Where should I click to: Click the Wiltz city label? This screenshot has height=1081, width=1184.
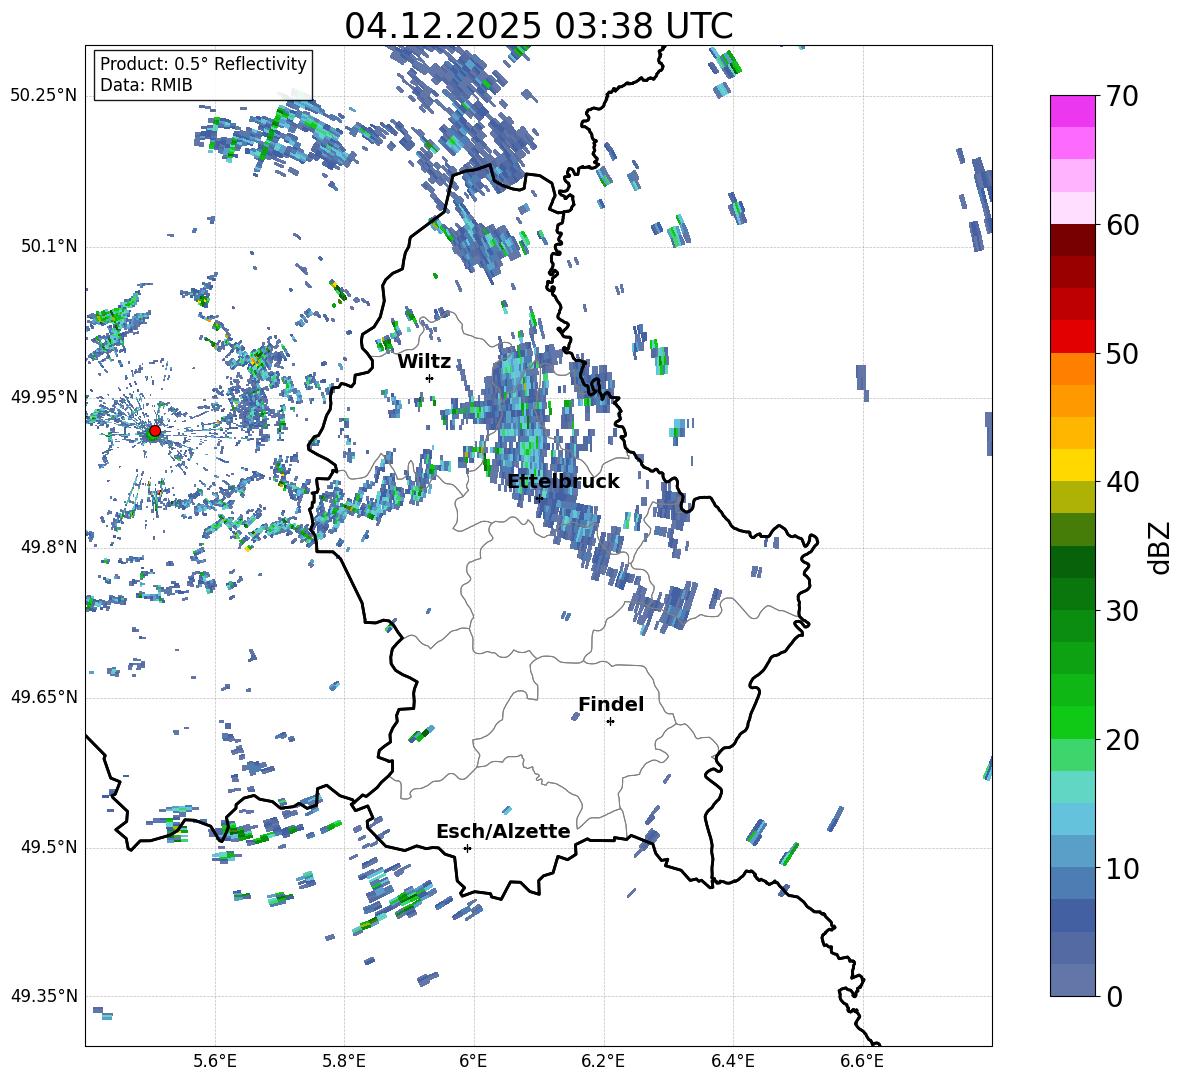point(424,362)
